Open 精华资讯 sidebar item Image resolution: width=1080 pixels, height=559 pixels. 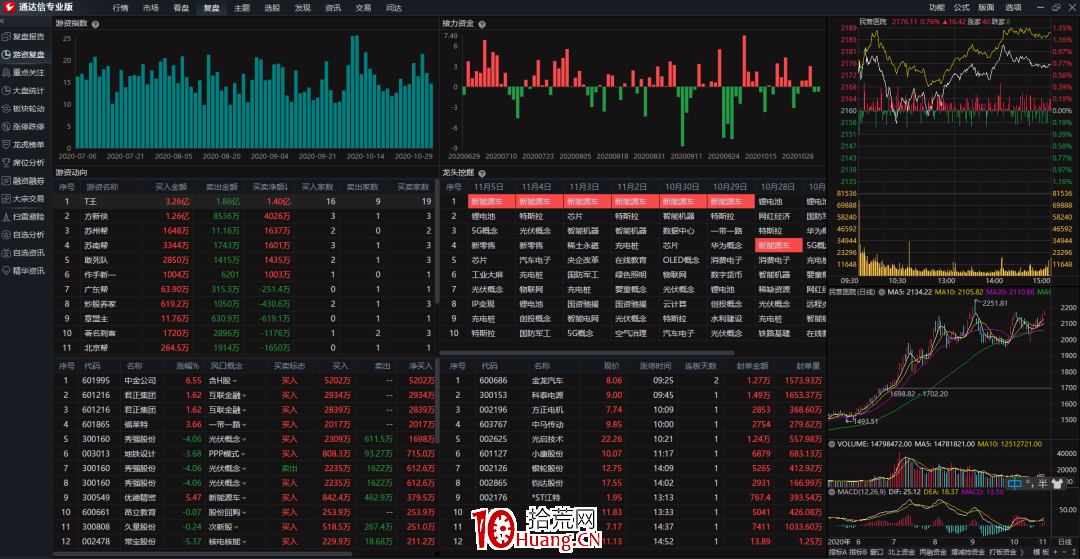point(24,271)
